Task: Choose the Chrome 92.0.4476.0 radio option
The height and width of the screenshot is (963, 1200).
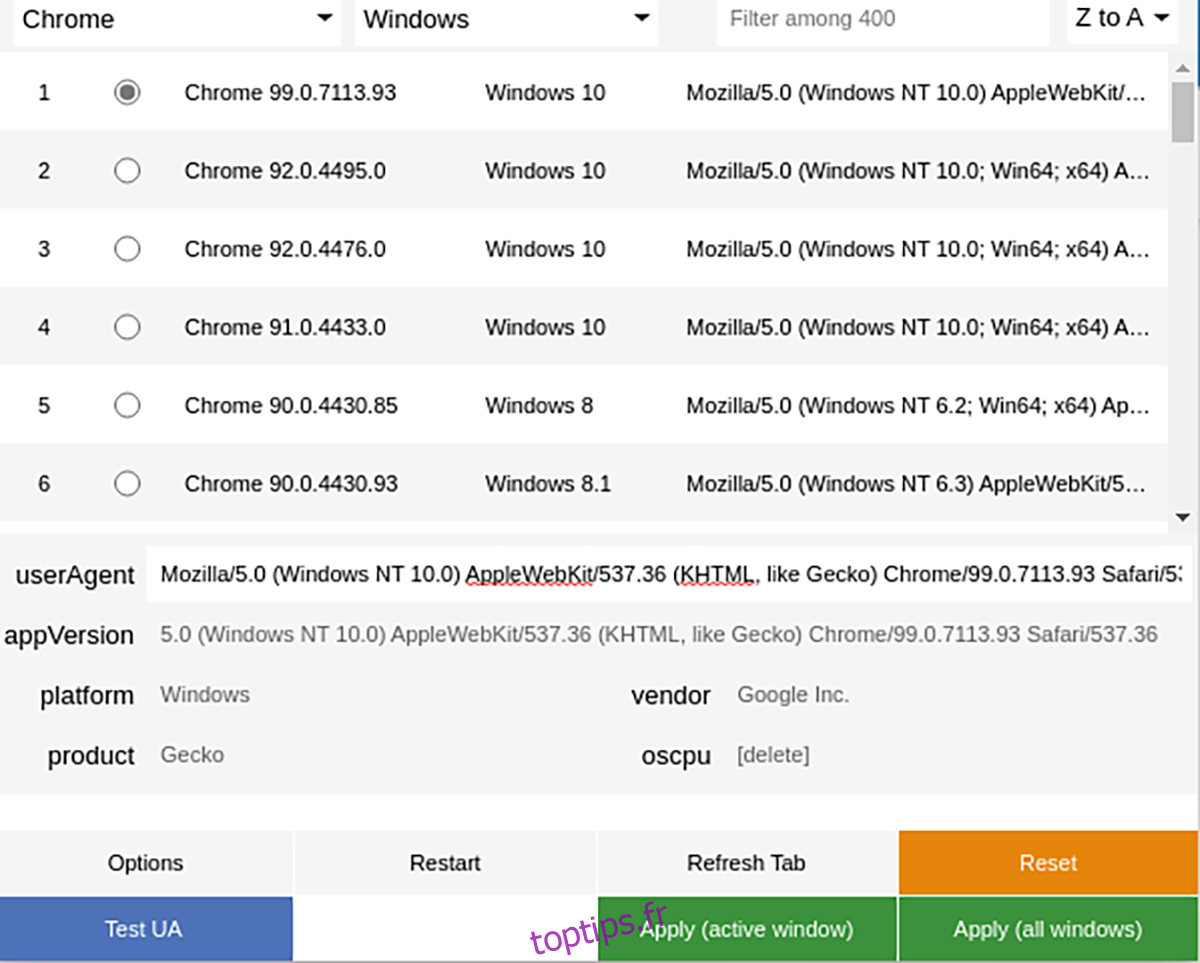Action: pos(127,249)
